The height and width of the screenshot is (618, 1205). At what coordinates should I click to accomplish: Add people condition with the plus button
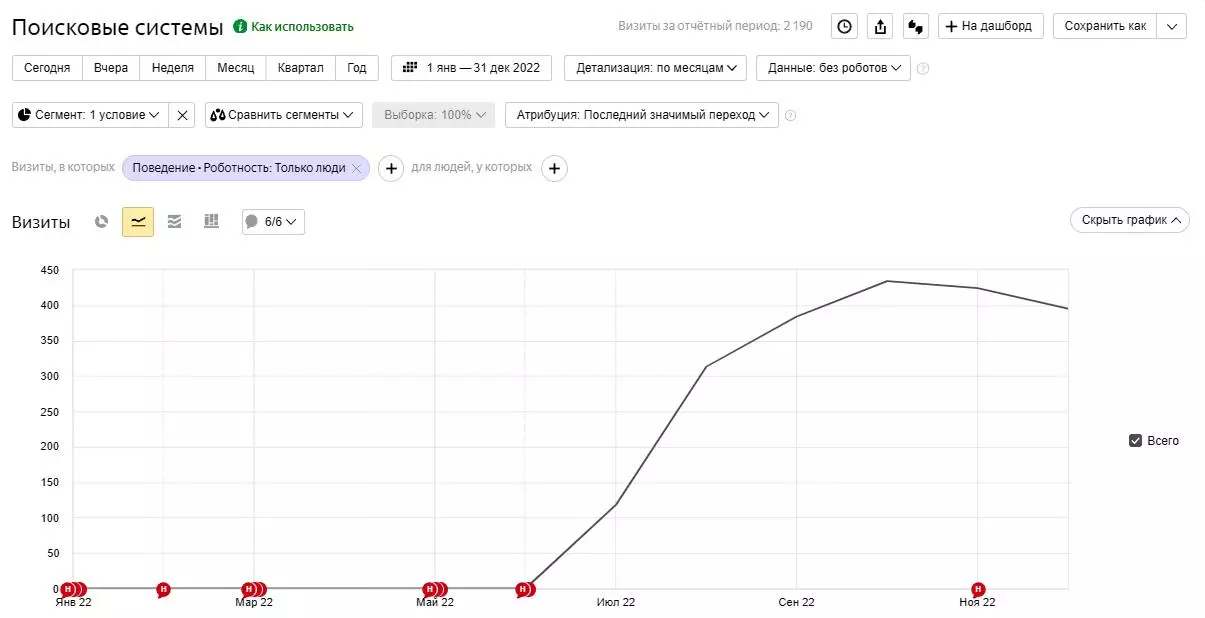pos(554,169)
